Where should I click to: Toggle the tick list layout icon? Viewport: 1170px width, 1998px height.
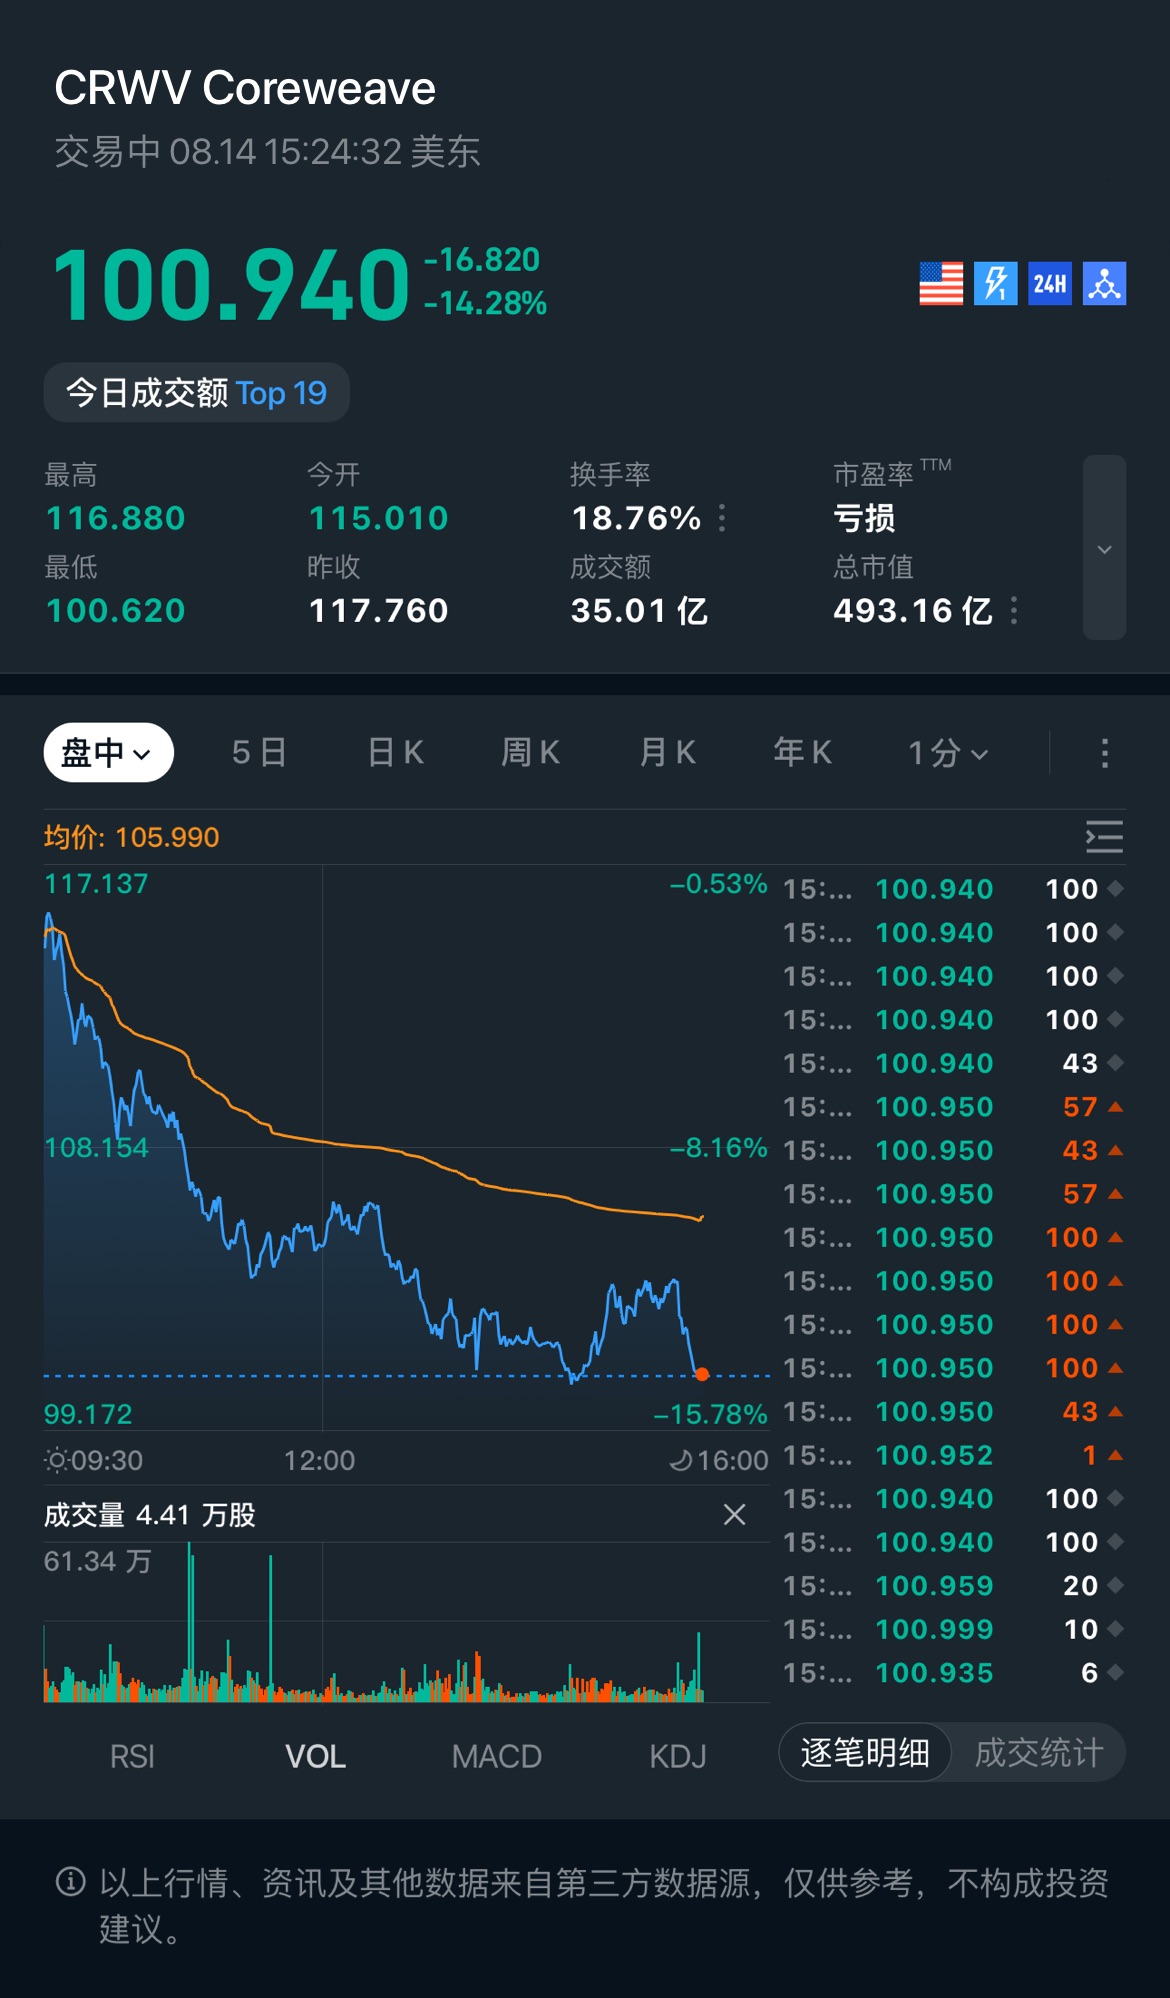click(x=1104, y=837)
